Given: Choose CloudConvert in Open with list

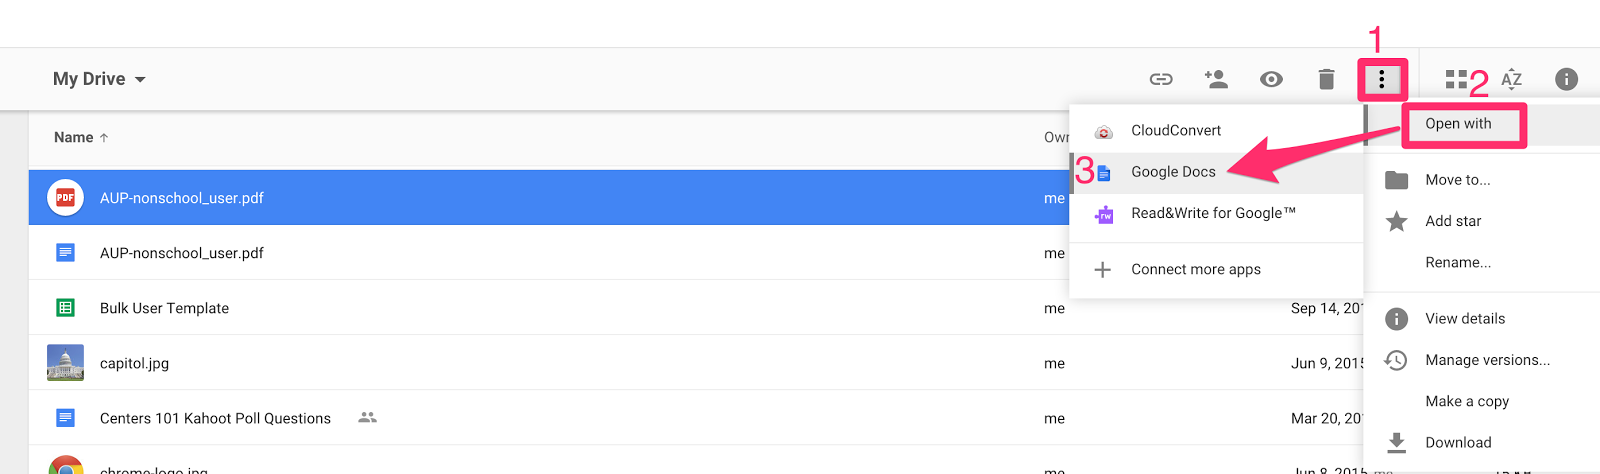Looking at the screenshot, I should (1176, 131).
